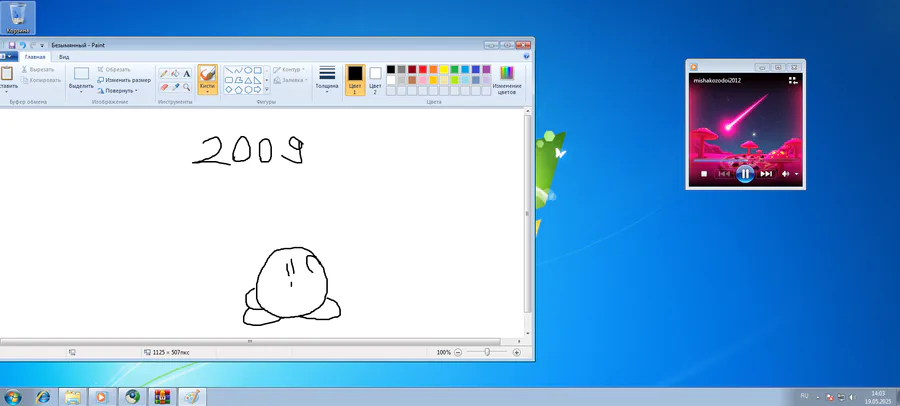This screenshot has width=900, height=406.
Task: Expand the Кисти brushes dropdown arrow
Action: point(207,91)
